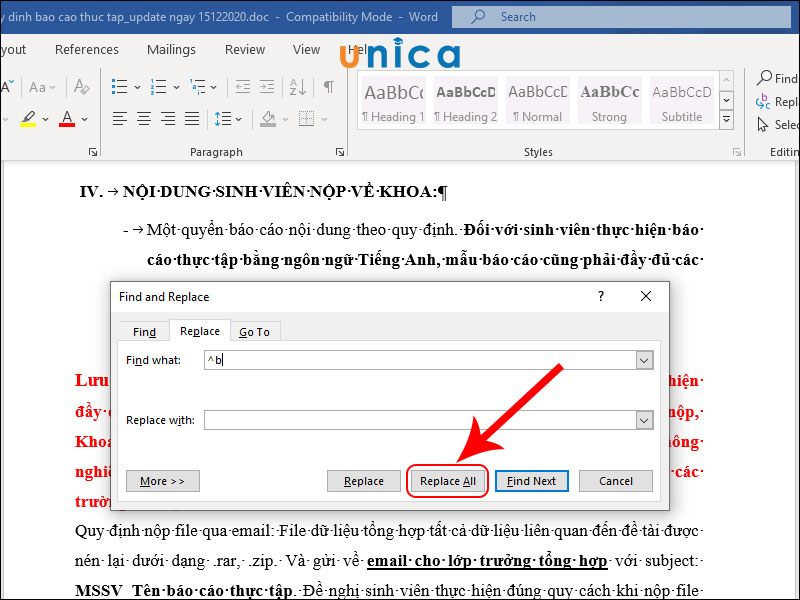Click the More >> button

coord(162,481)
